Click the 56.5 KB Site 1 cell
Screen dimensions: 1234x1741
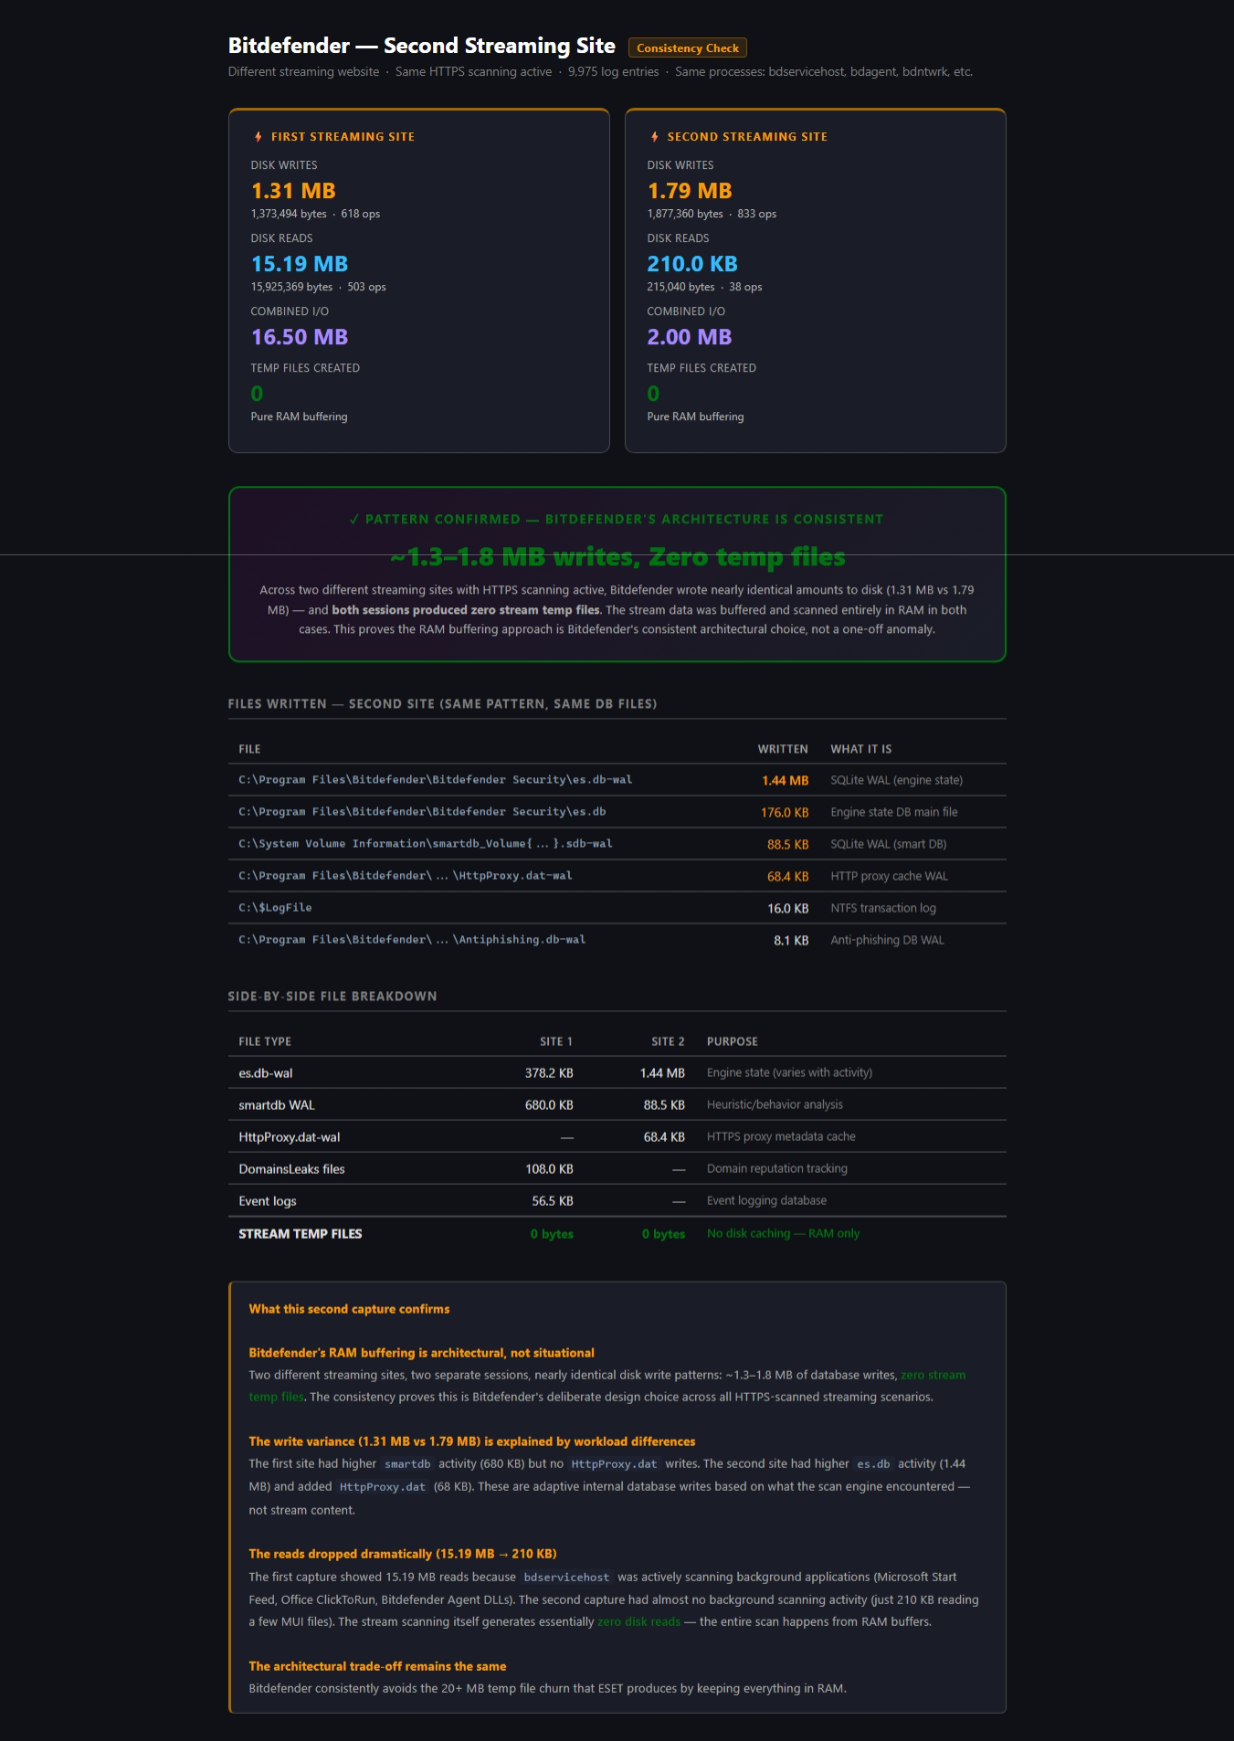[552, 1201]
